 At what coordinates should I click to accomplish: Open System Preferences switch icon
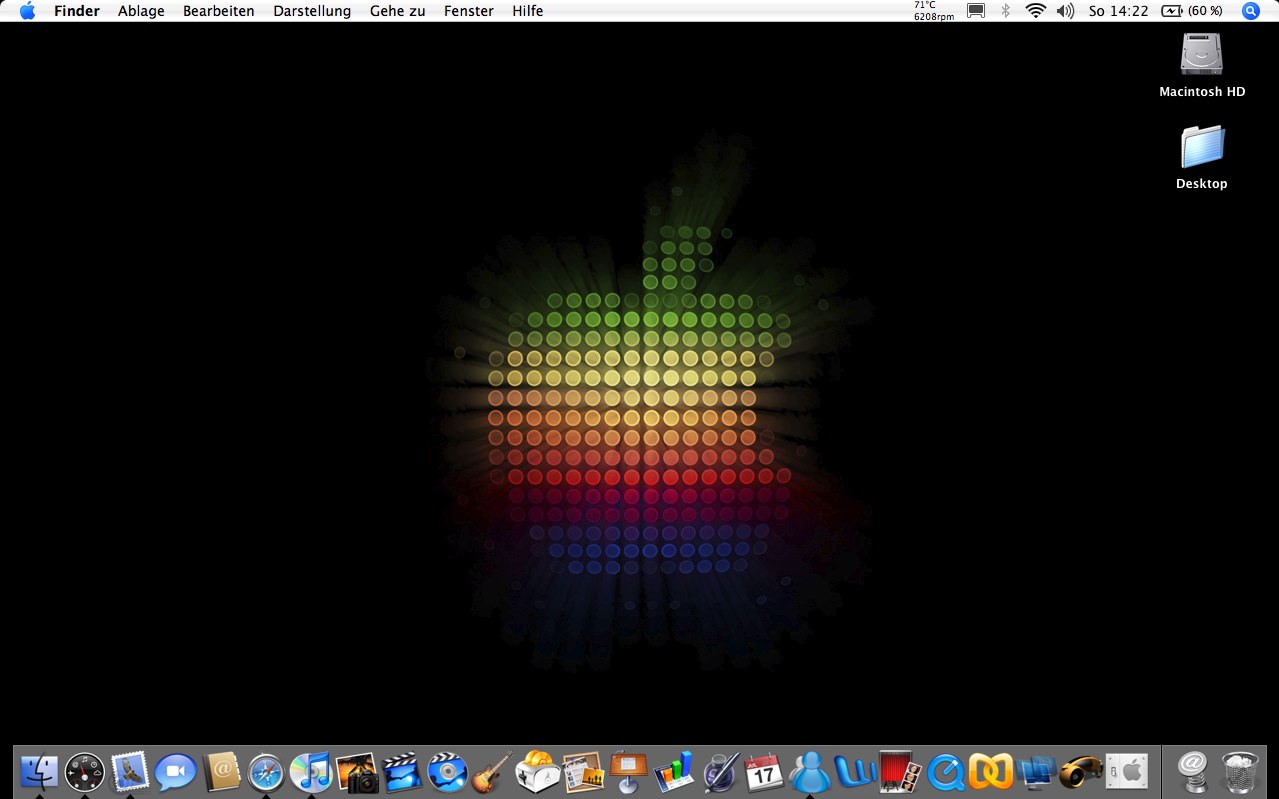coord(1127,772)
